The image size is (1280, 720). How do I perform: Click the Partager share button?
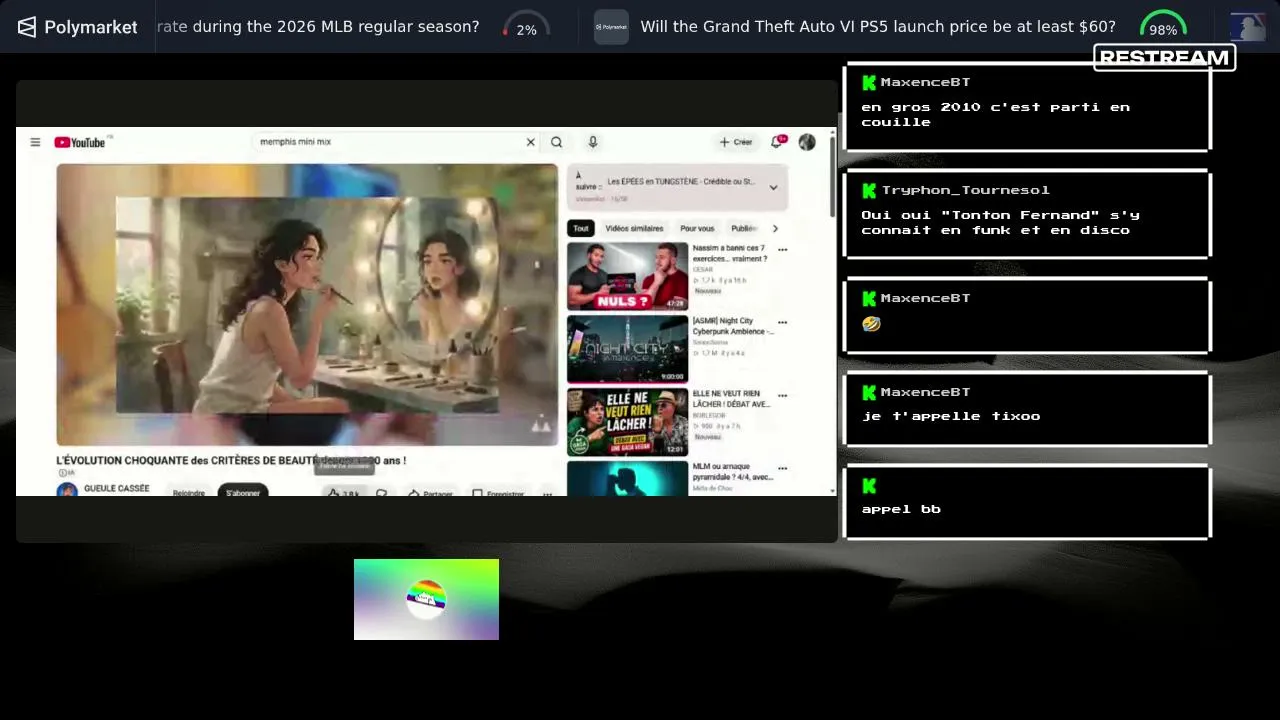coord(430,493)
